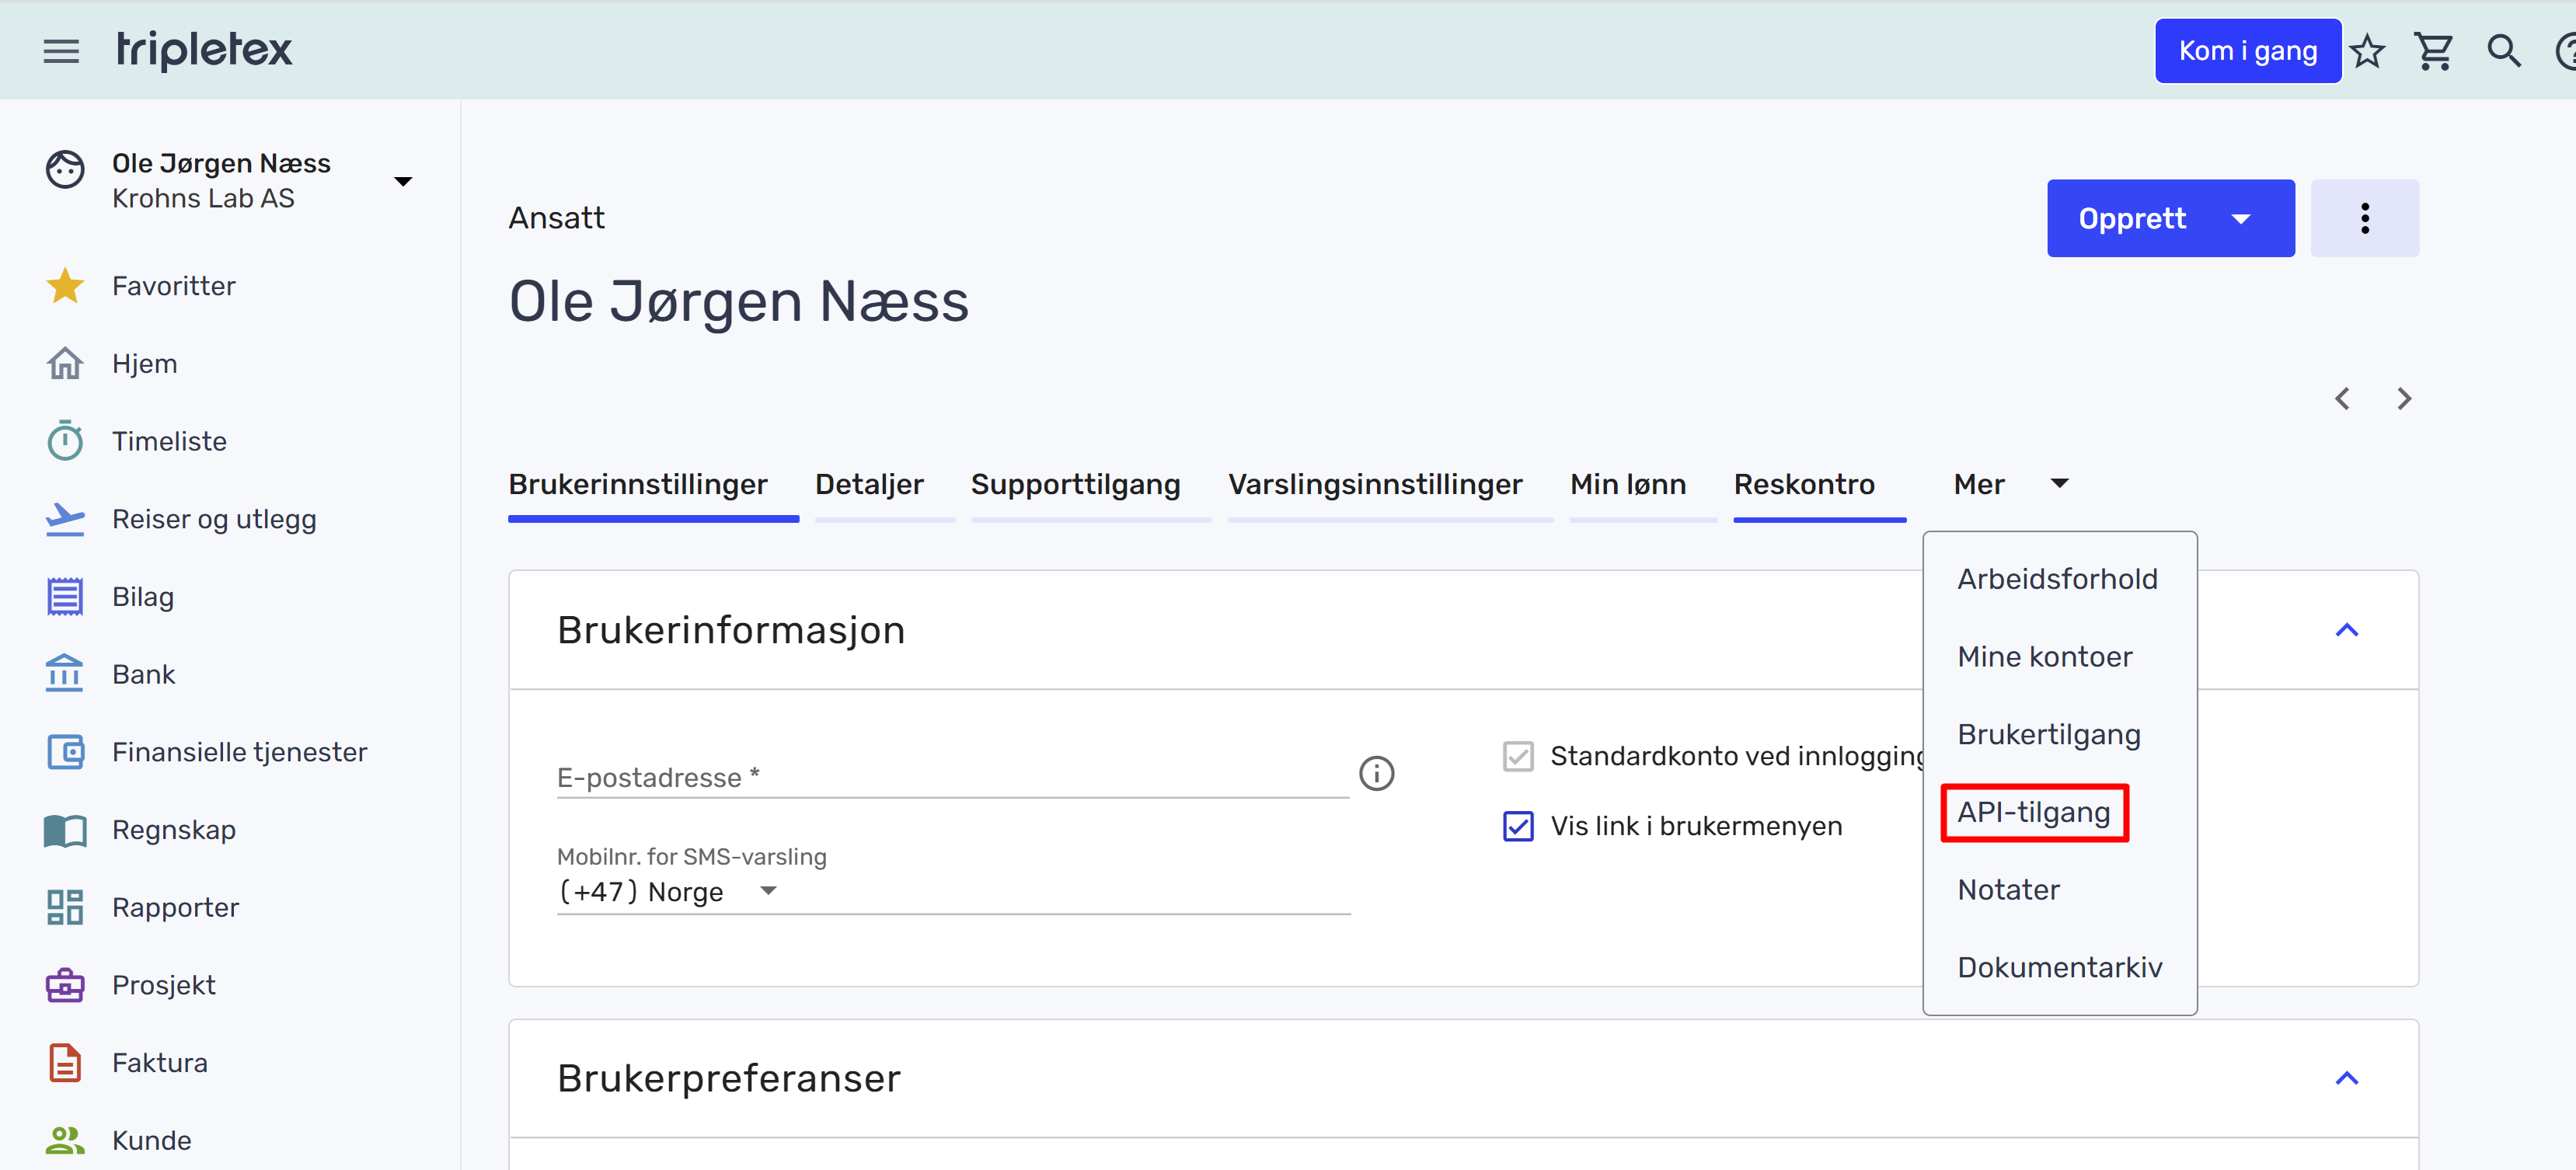
Task: Expand the Ole Jørgen Næss account dropdown
Action: pyautogui.click(x=402, y=181)
